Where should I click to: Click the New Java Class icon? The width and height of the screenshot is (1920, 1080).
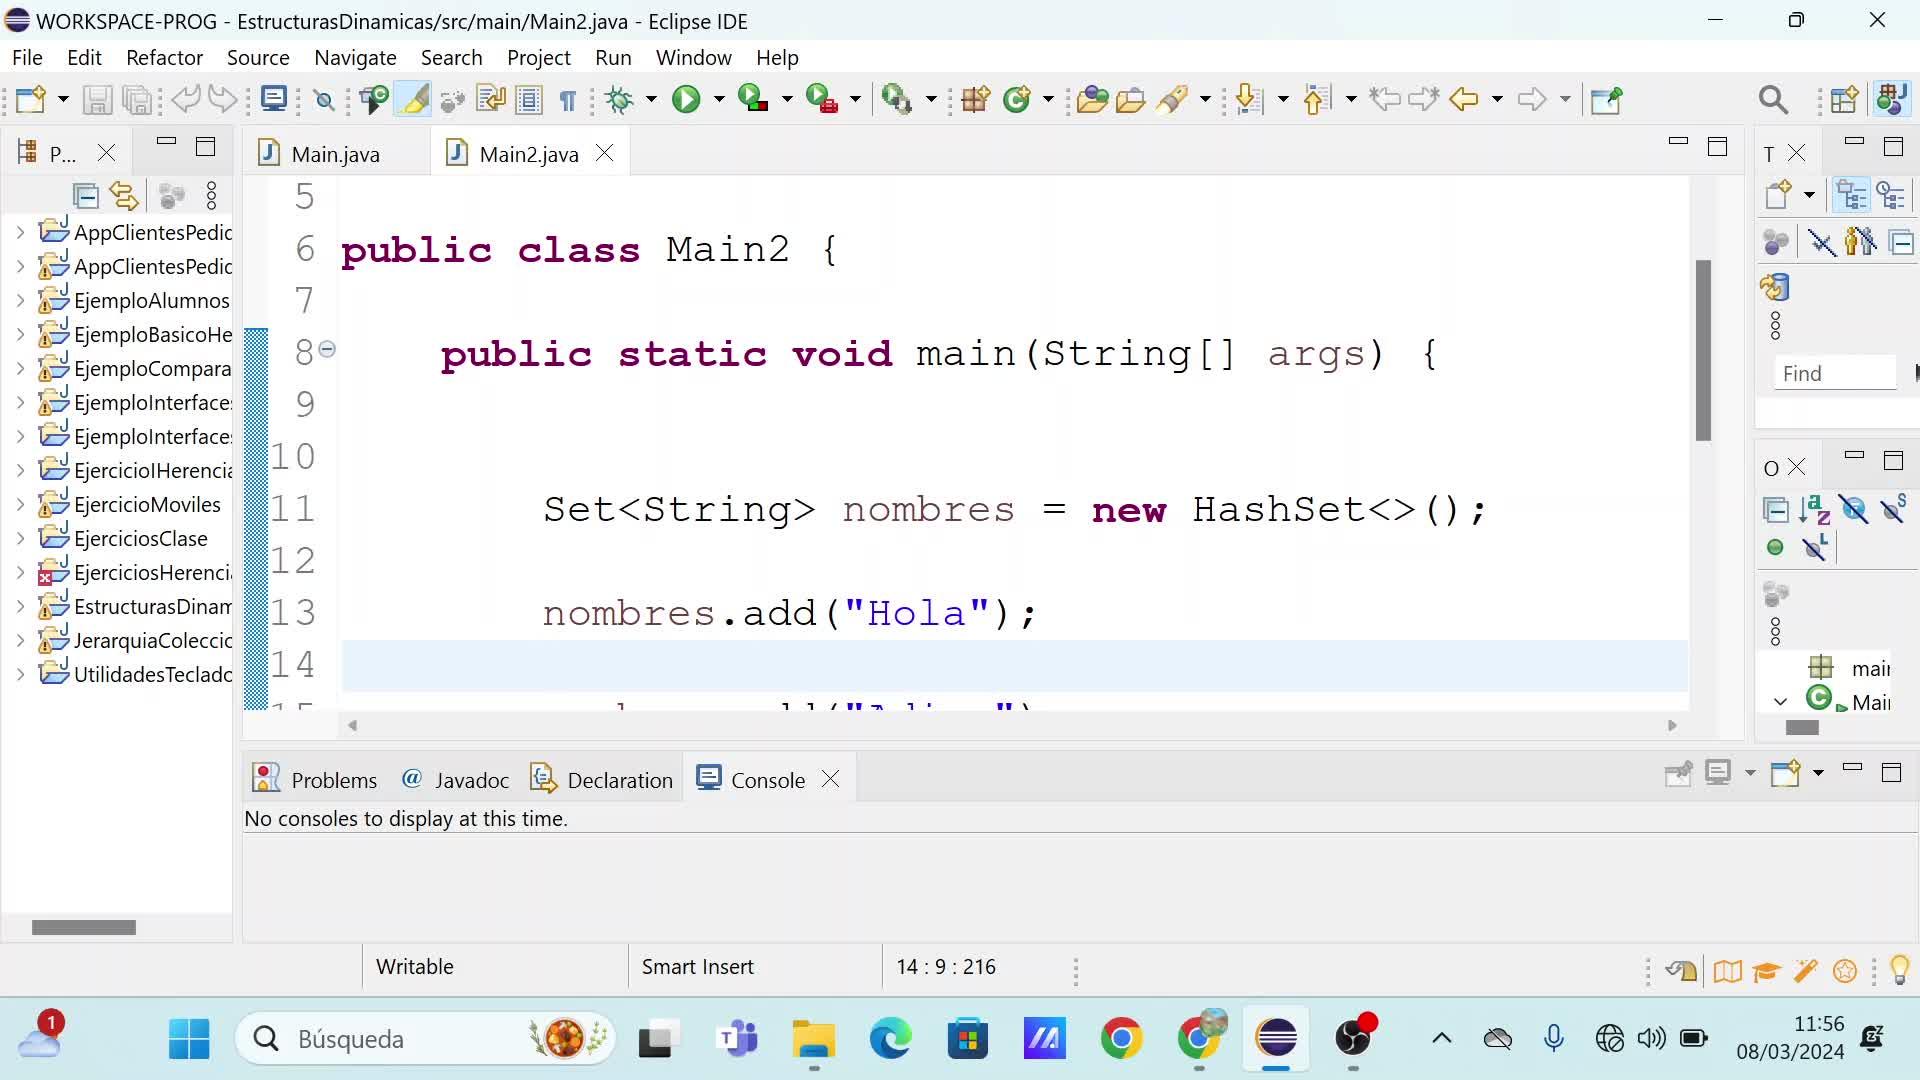[1017, 99]
